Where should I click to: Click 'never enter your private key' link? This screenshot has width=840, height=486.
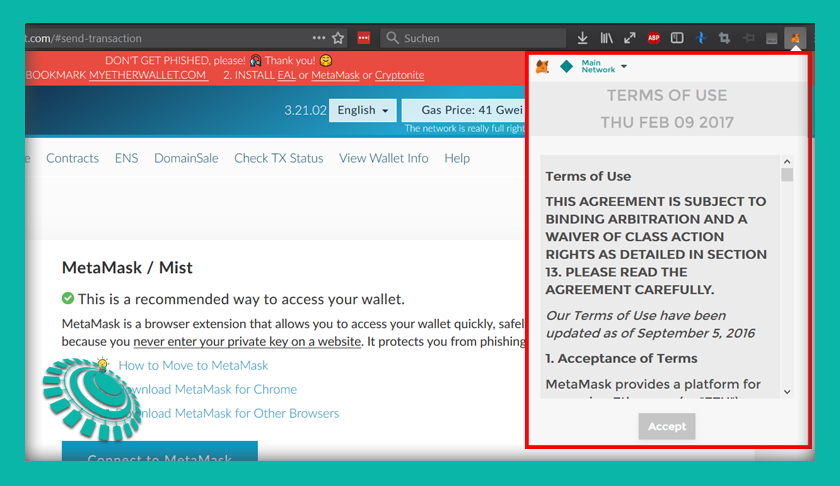tap(247, 342)
